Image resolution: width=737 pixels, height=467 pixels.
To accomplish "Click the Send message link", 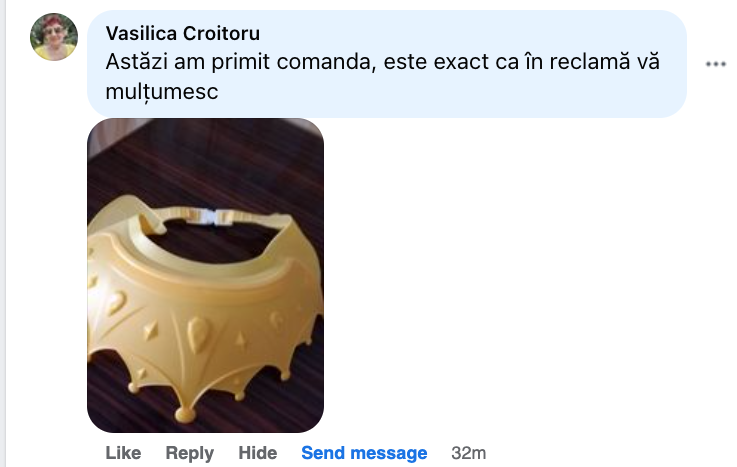I will [x=364, y=453].
